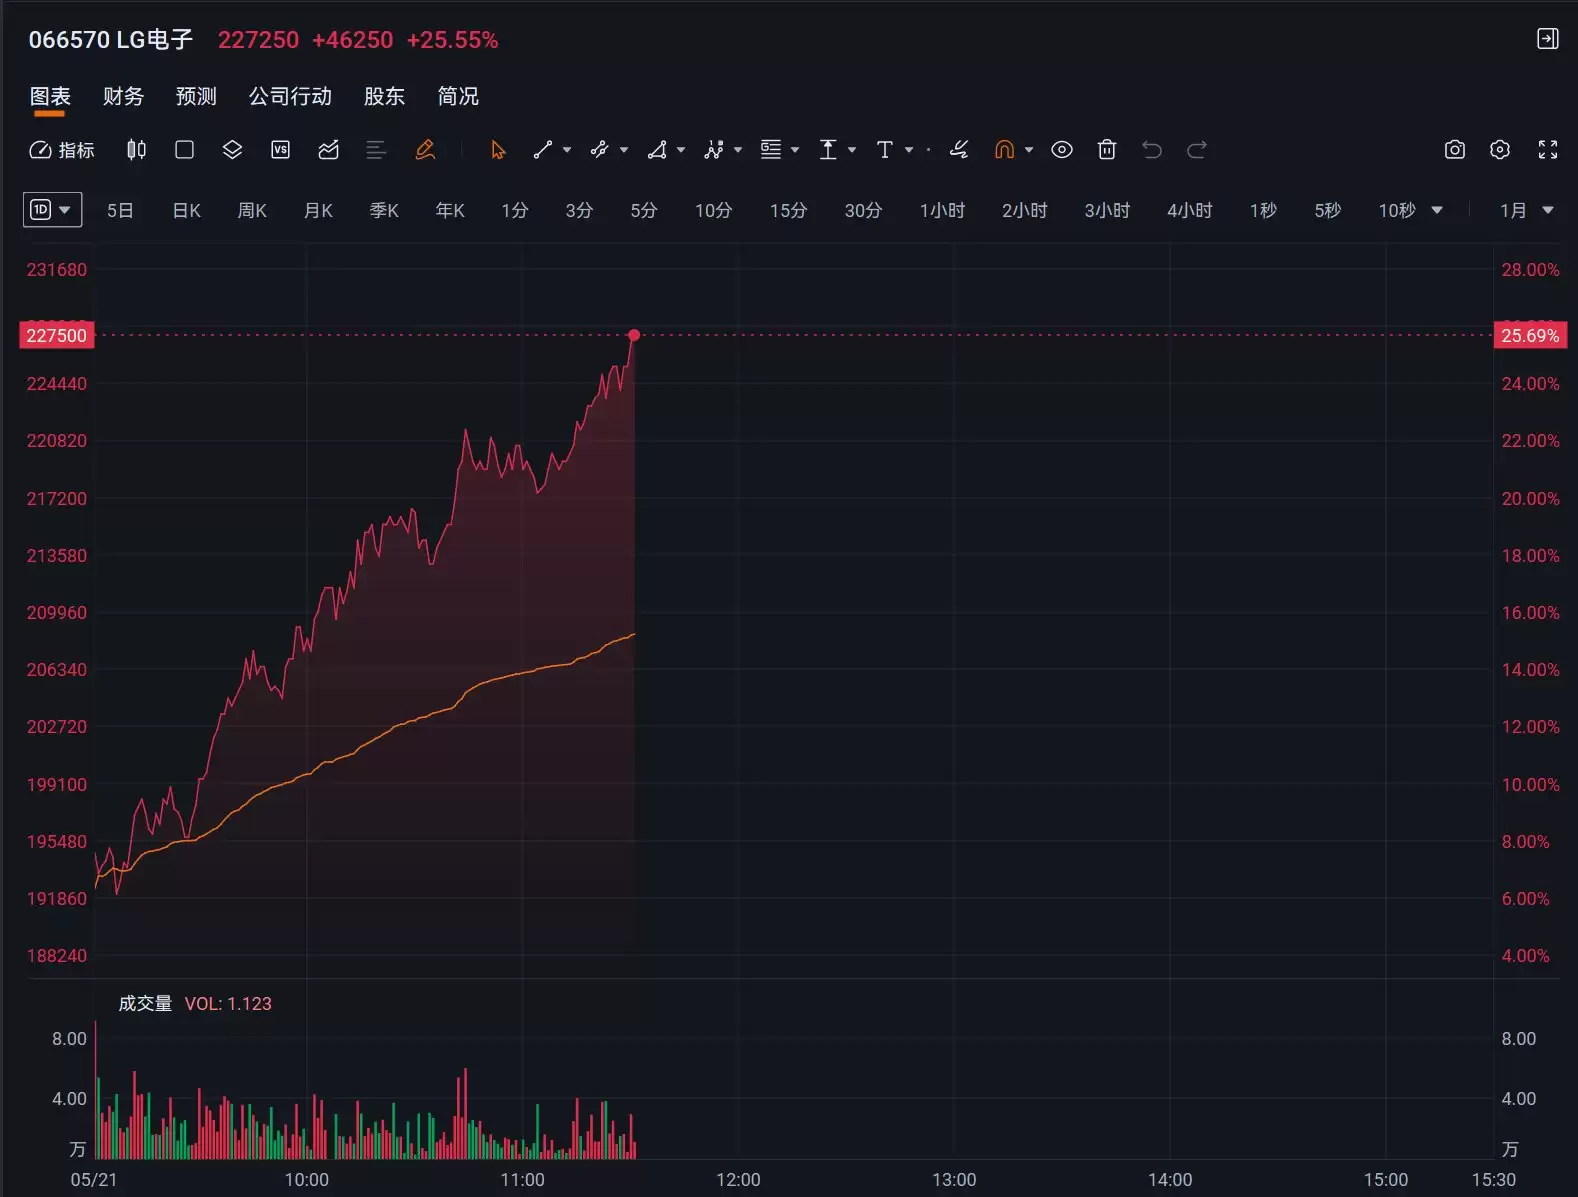1578x1197 pixels.
Task: Switch to the 财务 tab
Action: [x=123, y=96]
